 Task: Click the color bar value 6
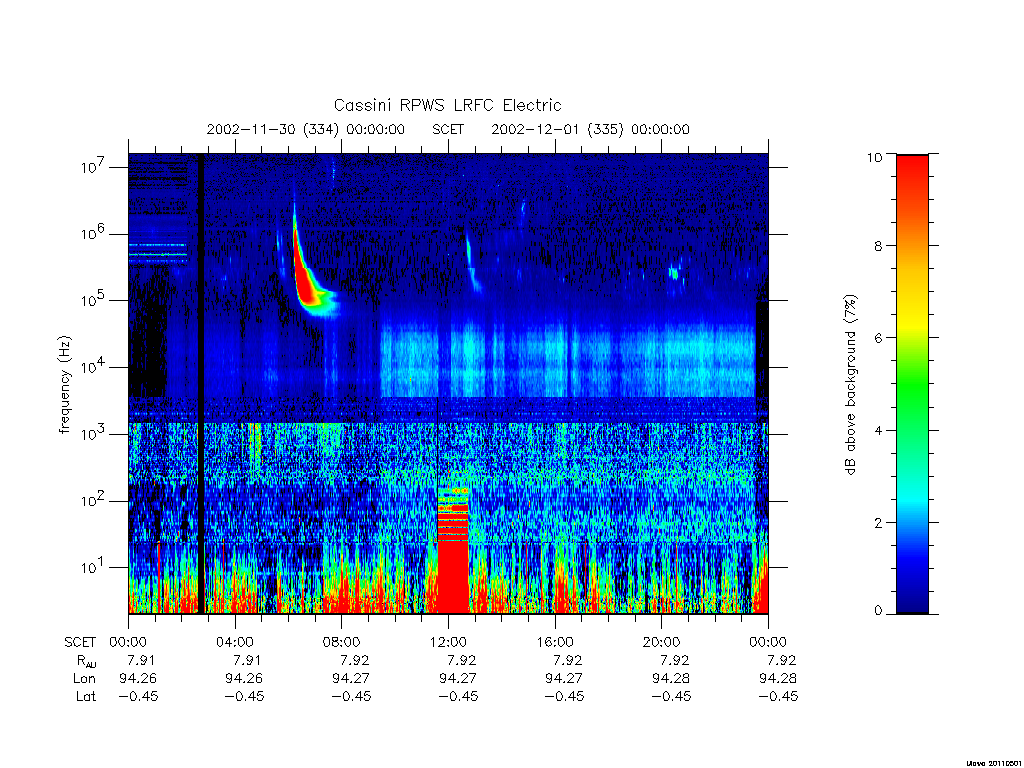pos(878,338)
